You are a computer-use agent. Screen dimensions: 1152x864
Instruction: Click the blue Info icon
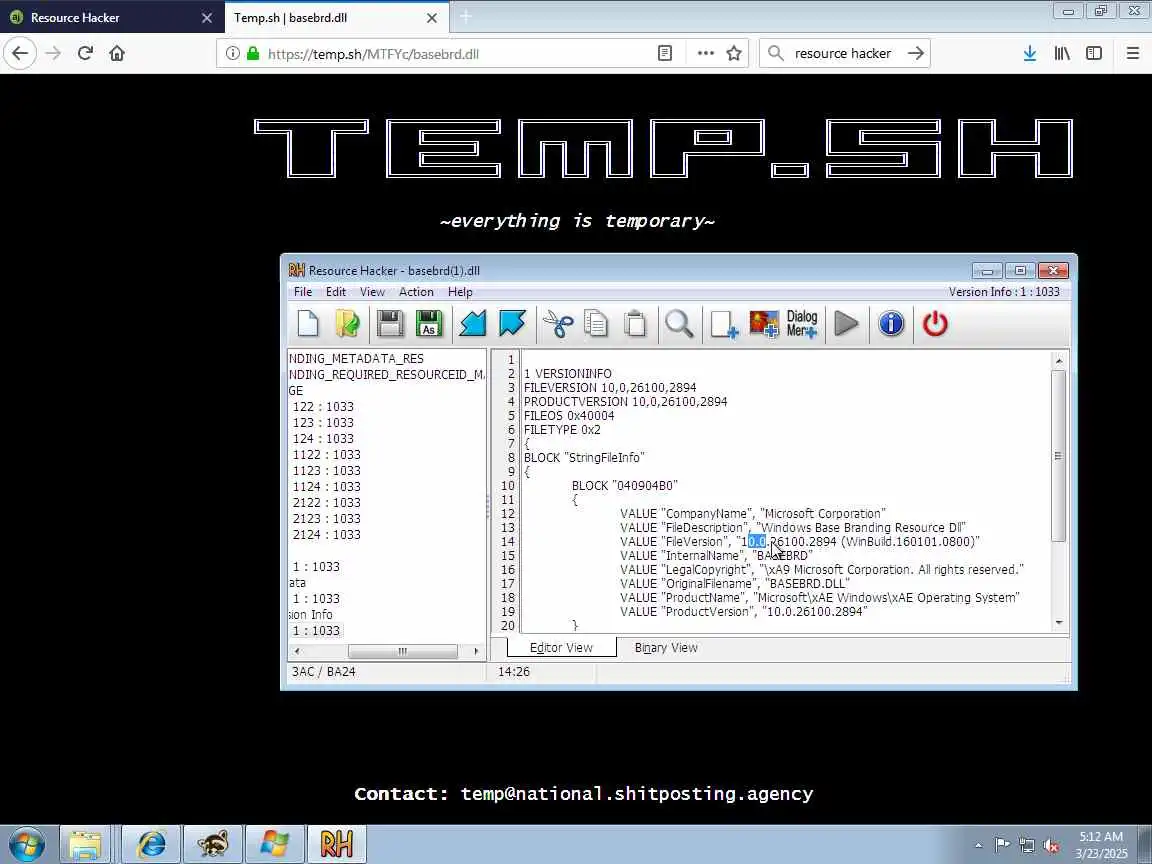coord(891,324)
